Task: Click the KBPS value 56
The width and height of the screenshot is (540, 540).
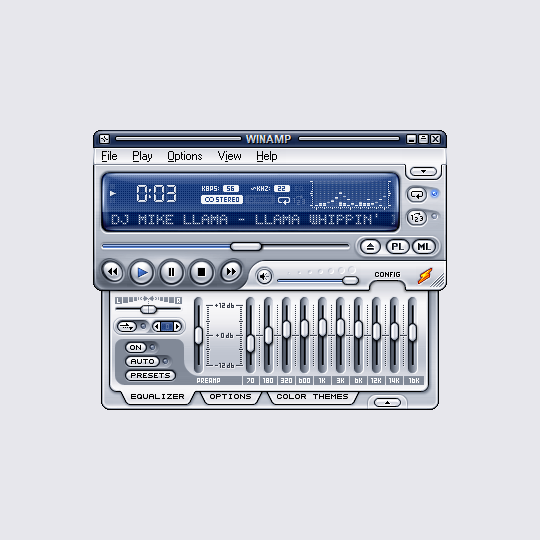Action: tap(230, 188)
